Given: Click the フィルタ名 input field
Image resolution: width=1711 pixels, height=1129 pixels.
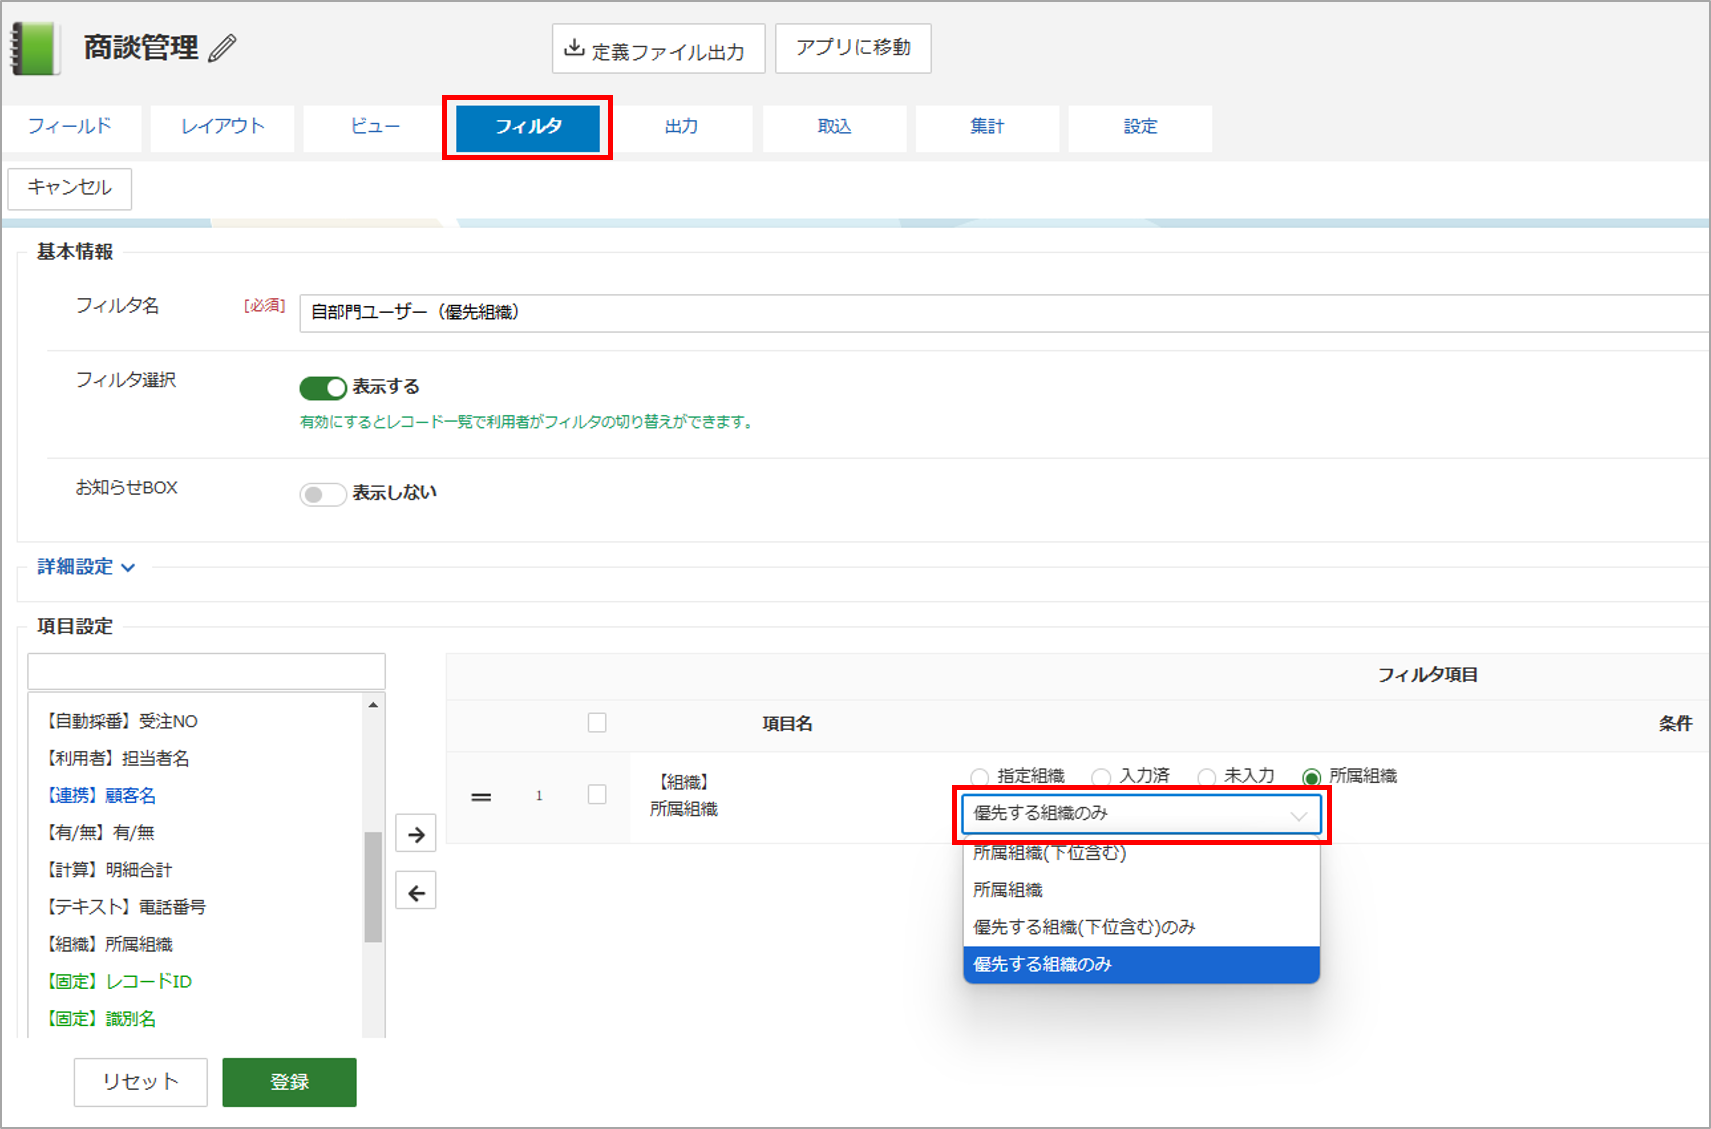Looking at the screenshot, I should tap(1005, 313).
